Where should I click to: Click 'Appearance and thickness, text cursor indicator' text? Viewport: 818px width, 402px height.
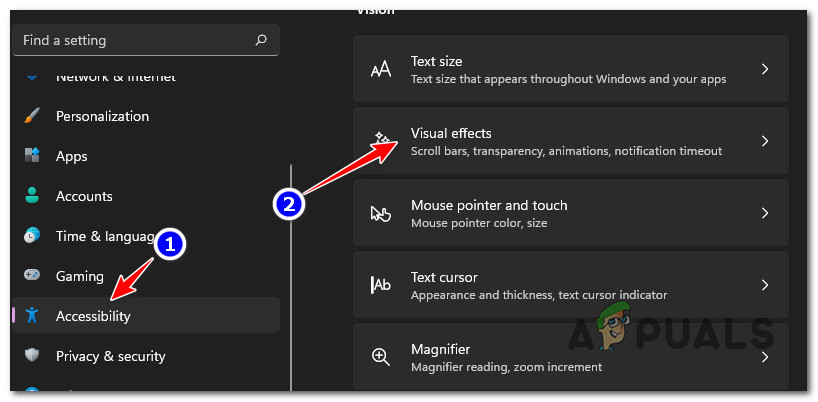(539, 295)
